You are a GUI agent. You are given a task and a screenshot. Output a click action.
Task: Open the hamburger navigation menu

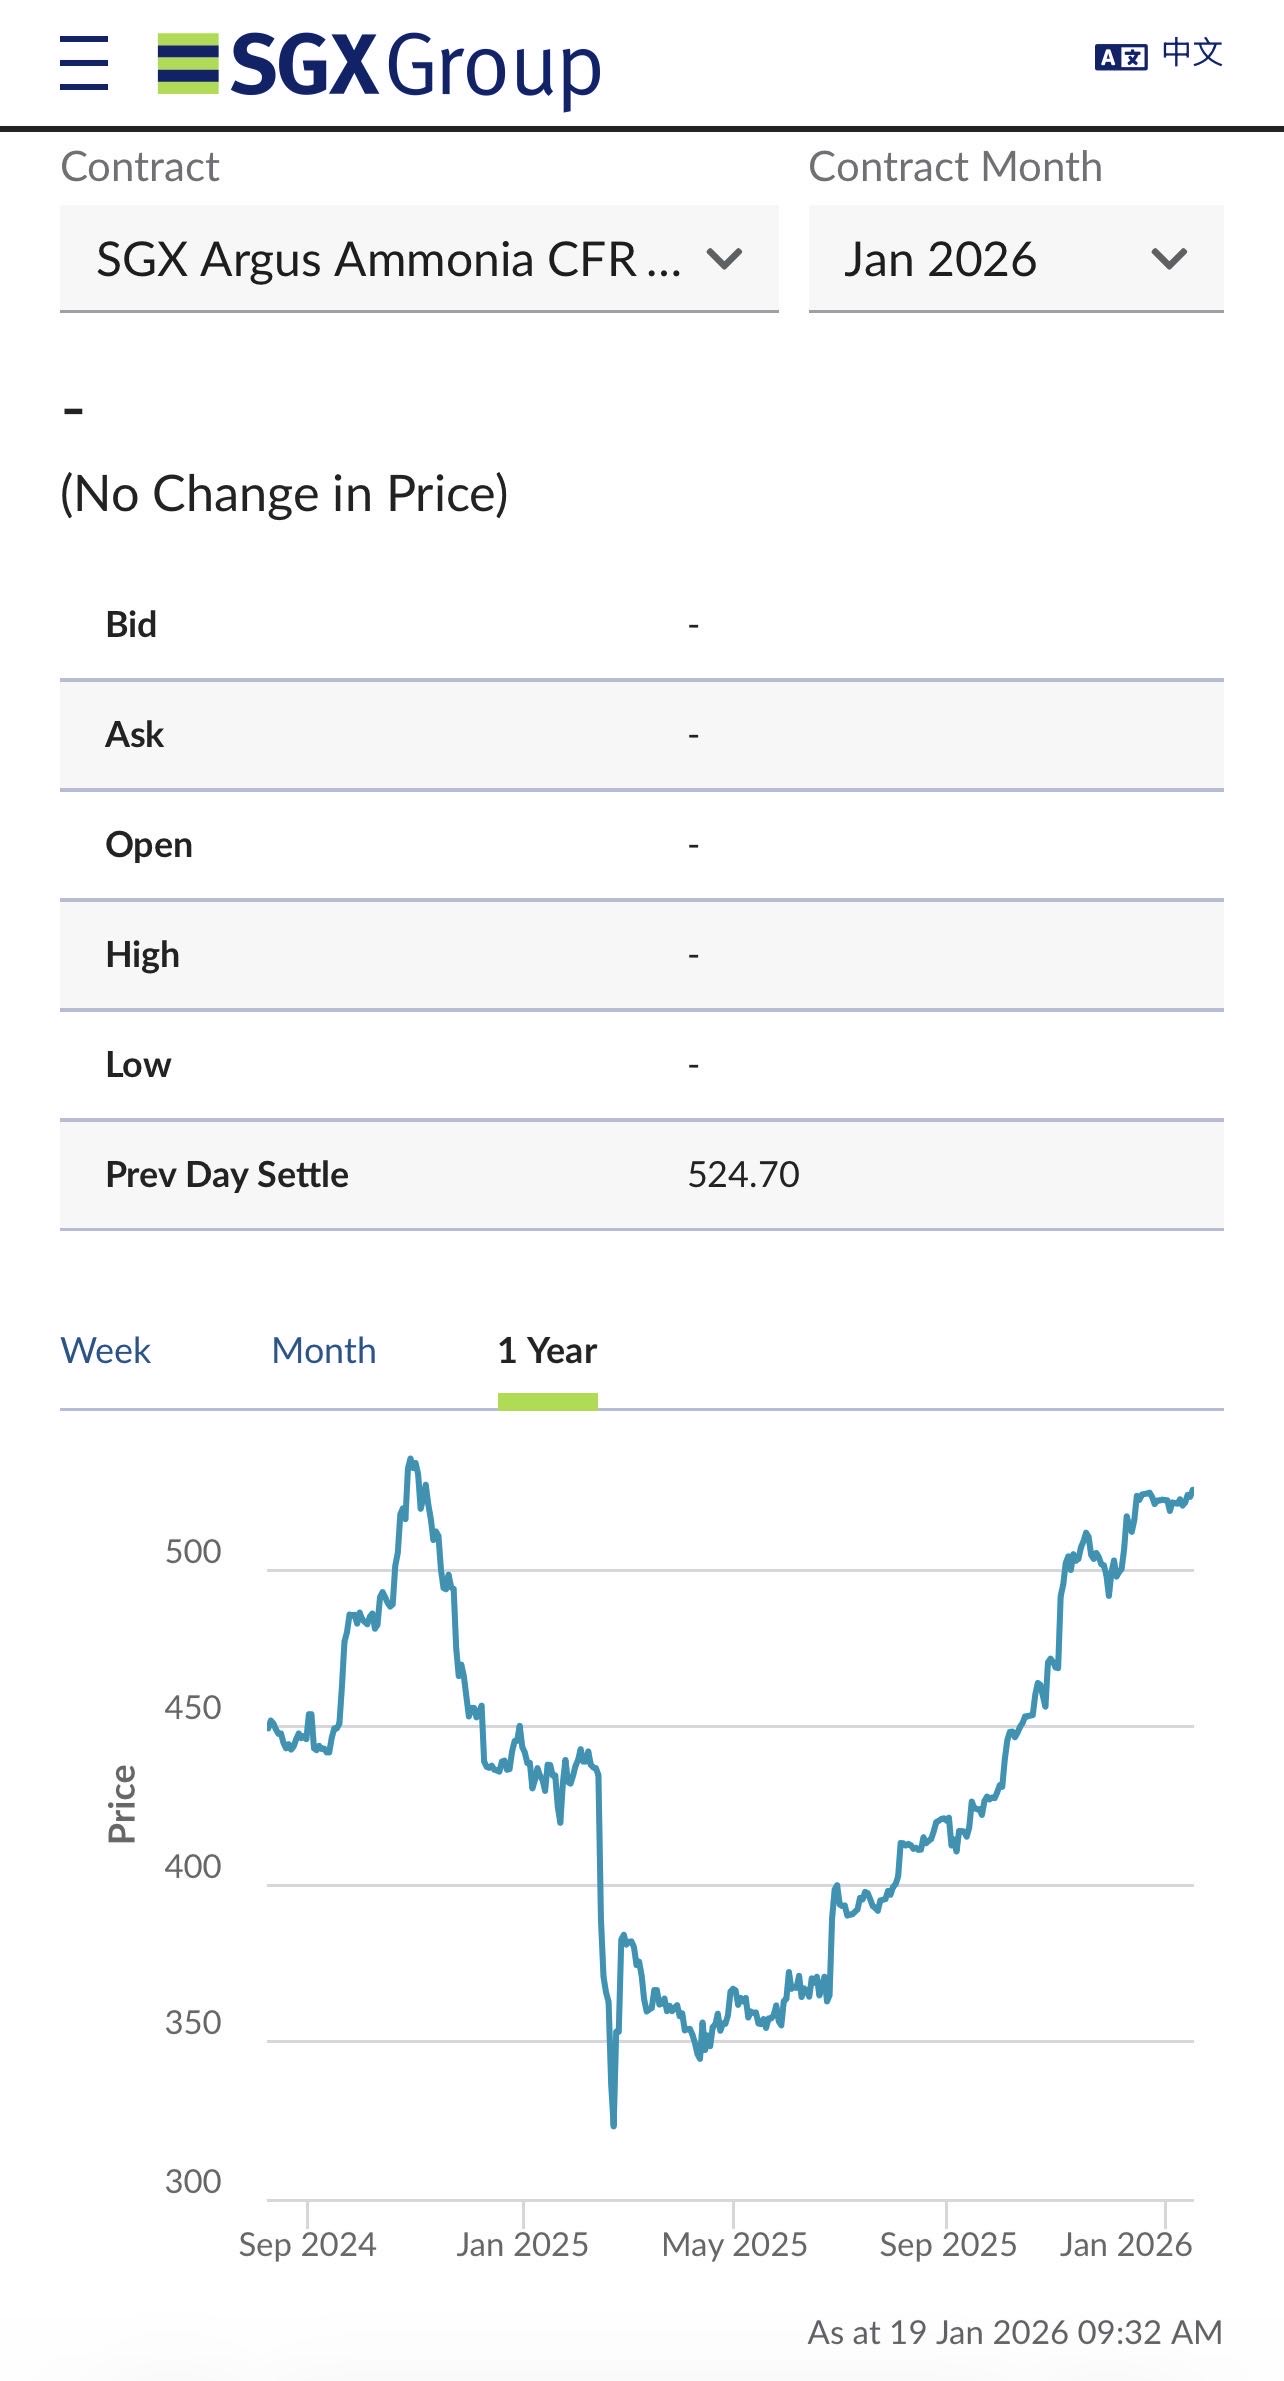84,63
